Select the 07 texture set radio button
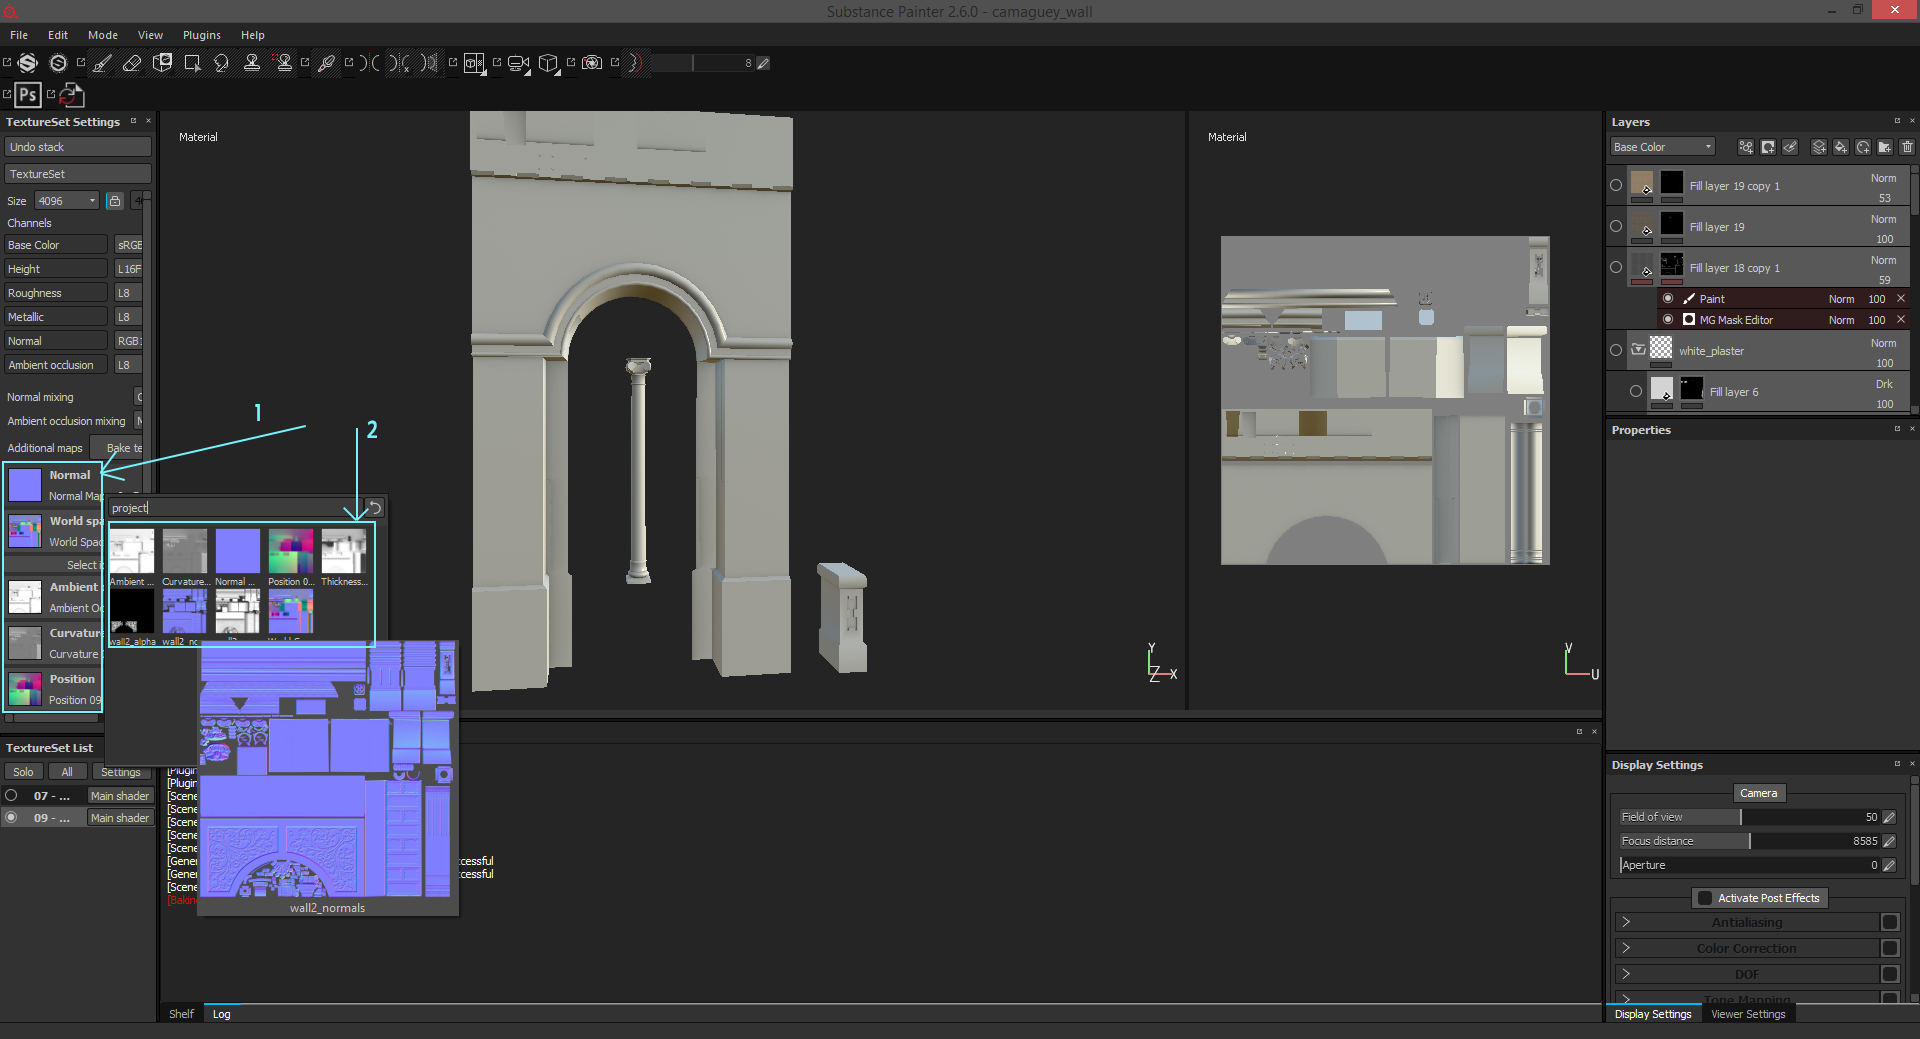Image resolution: width=1920 pixels, height=1039 pixels. [12, 796]
